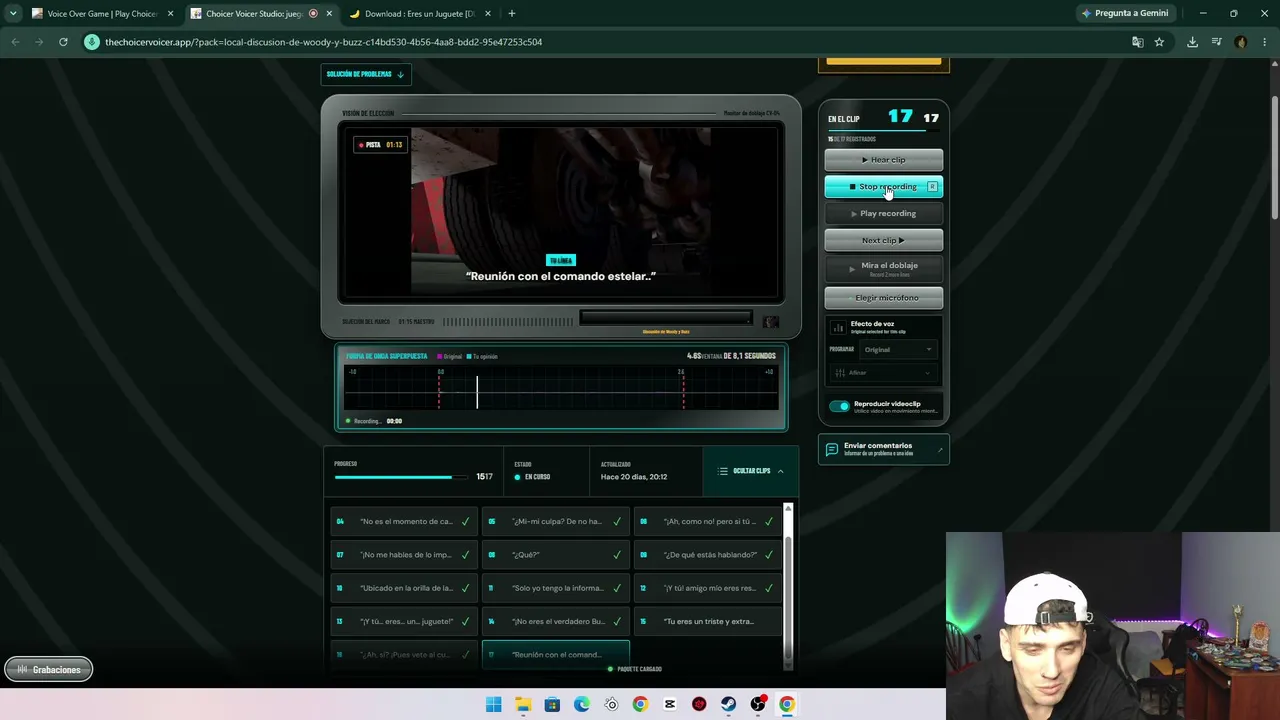Click the Efecto de voz equalizer icon

pyautogui.click(x=838, y=327)
